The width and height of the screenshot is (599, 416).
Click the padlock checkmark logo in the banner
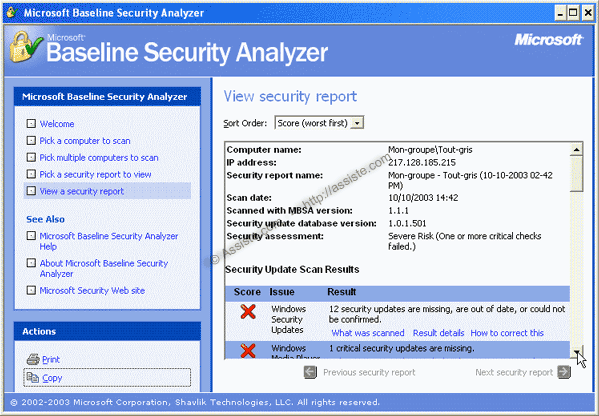25,47
